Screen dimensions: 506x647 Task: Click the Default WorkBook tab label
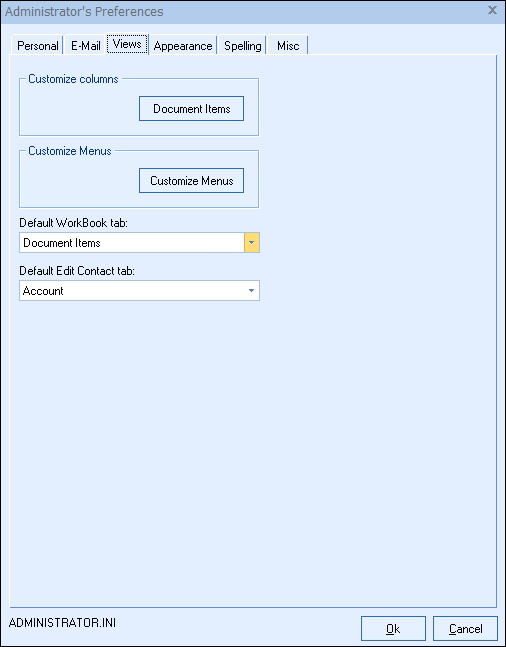pyautogui.click(x=74, y=223)
